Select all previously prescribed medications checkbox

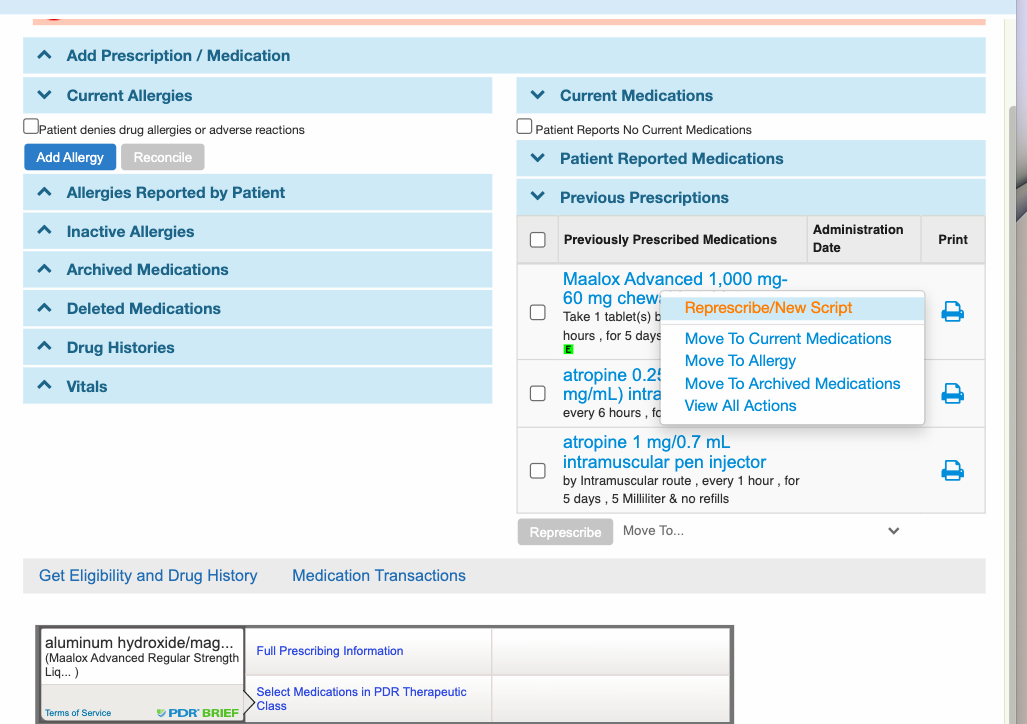pos(538,240)
